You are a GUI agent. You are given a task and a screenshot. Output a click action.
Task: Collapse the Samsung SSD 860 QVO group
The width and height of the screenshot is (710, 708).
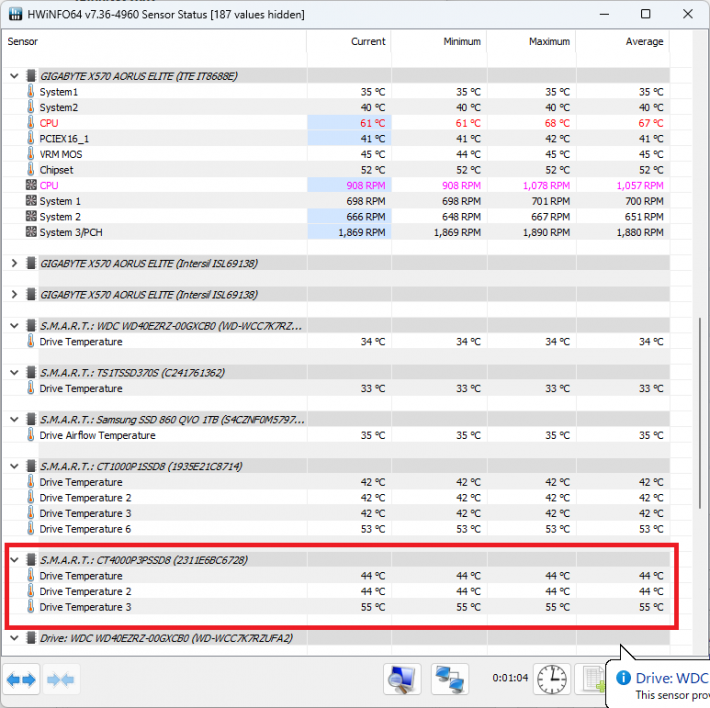coord(14,420)
